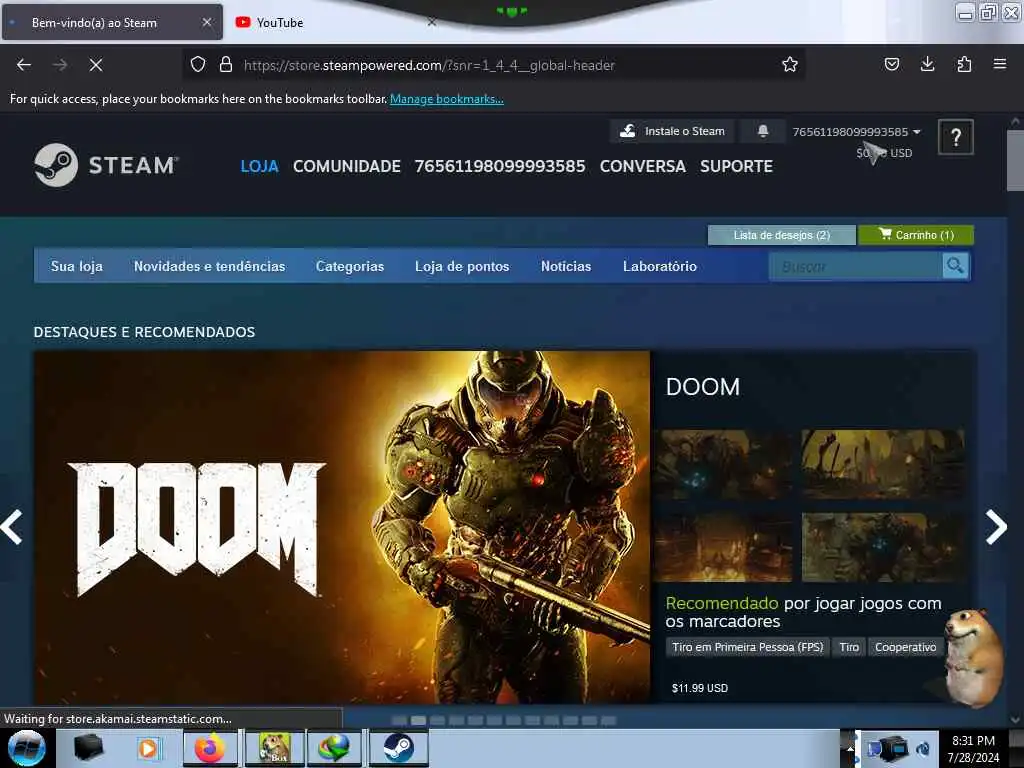
Task: Open the Steam notifications bell
Action: click(x=763, y=131)
